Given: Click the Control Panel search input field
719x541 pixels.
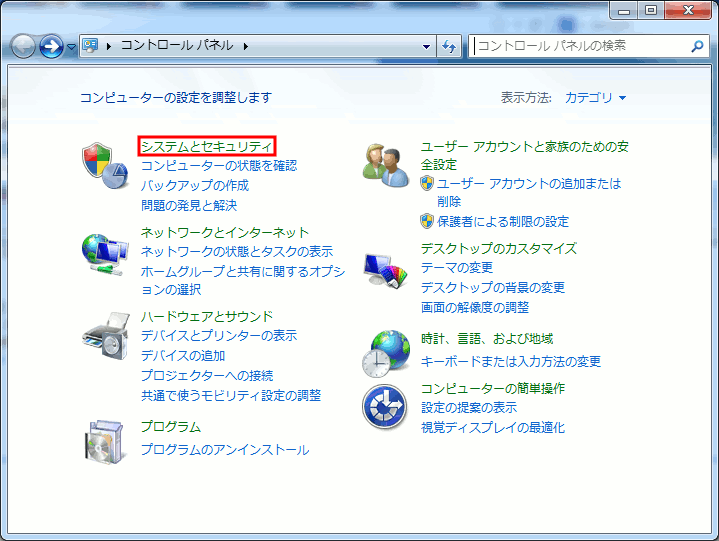Looking at the screenshot, I should pyautogui.click(x=578, y=46).
